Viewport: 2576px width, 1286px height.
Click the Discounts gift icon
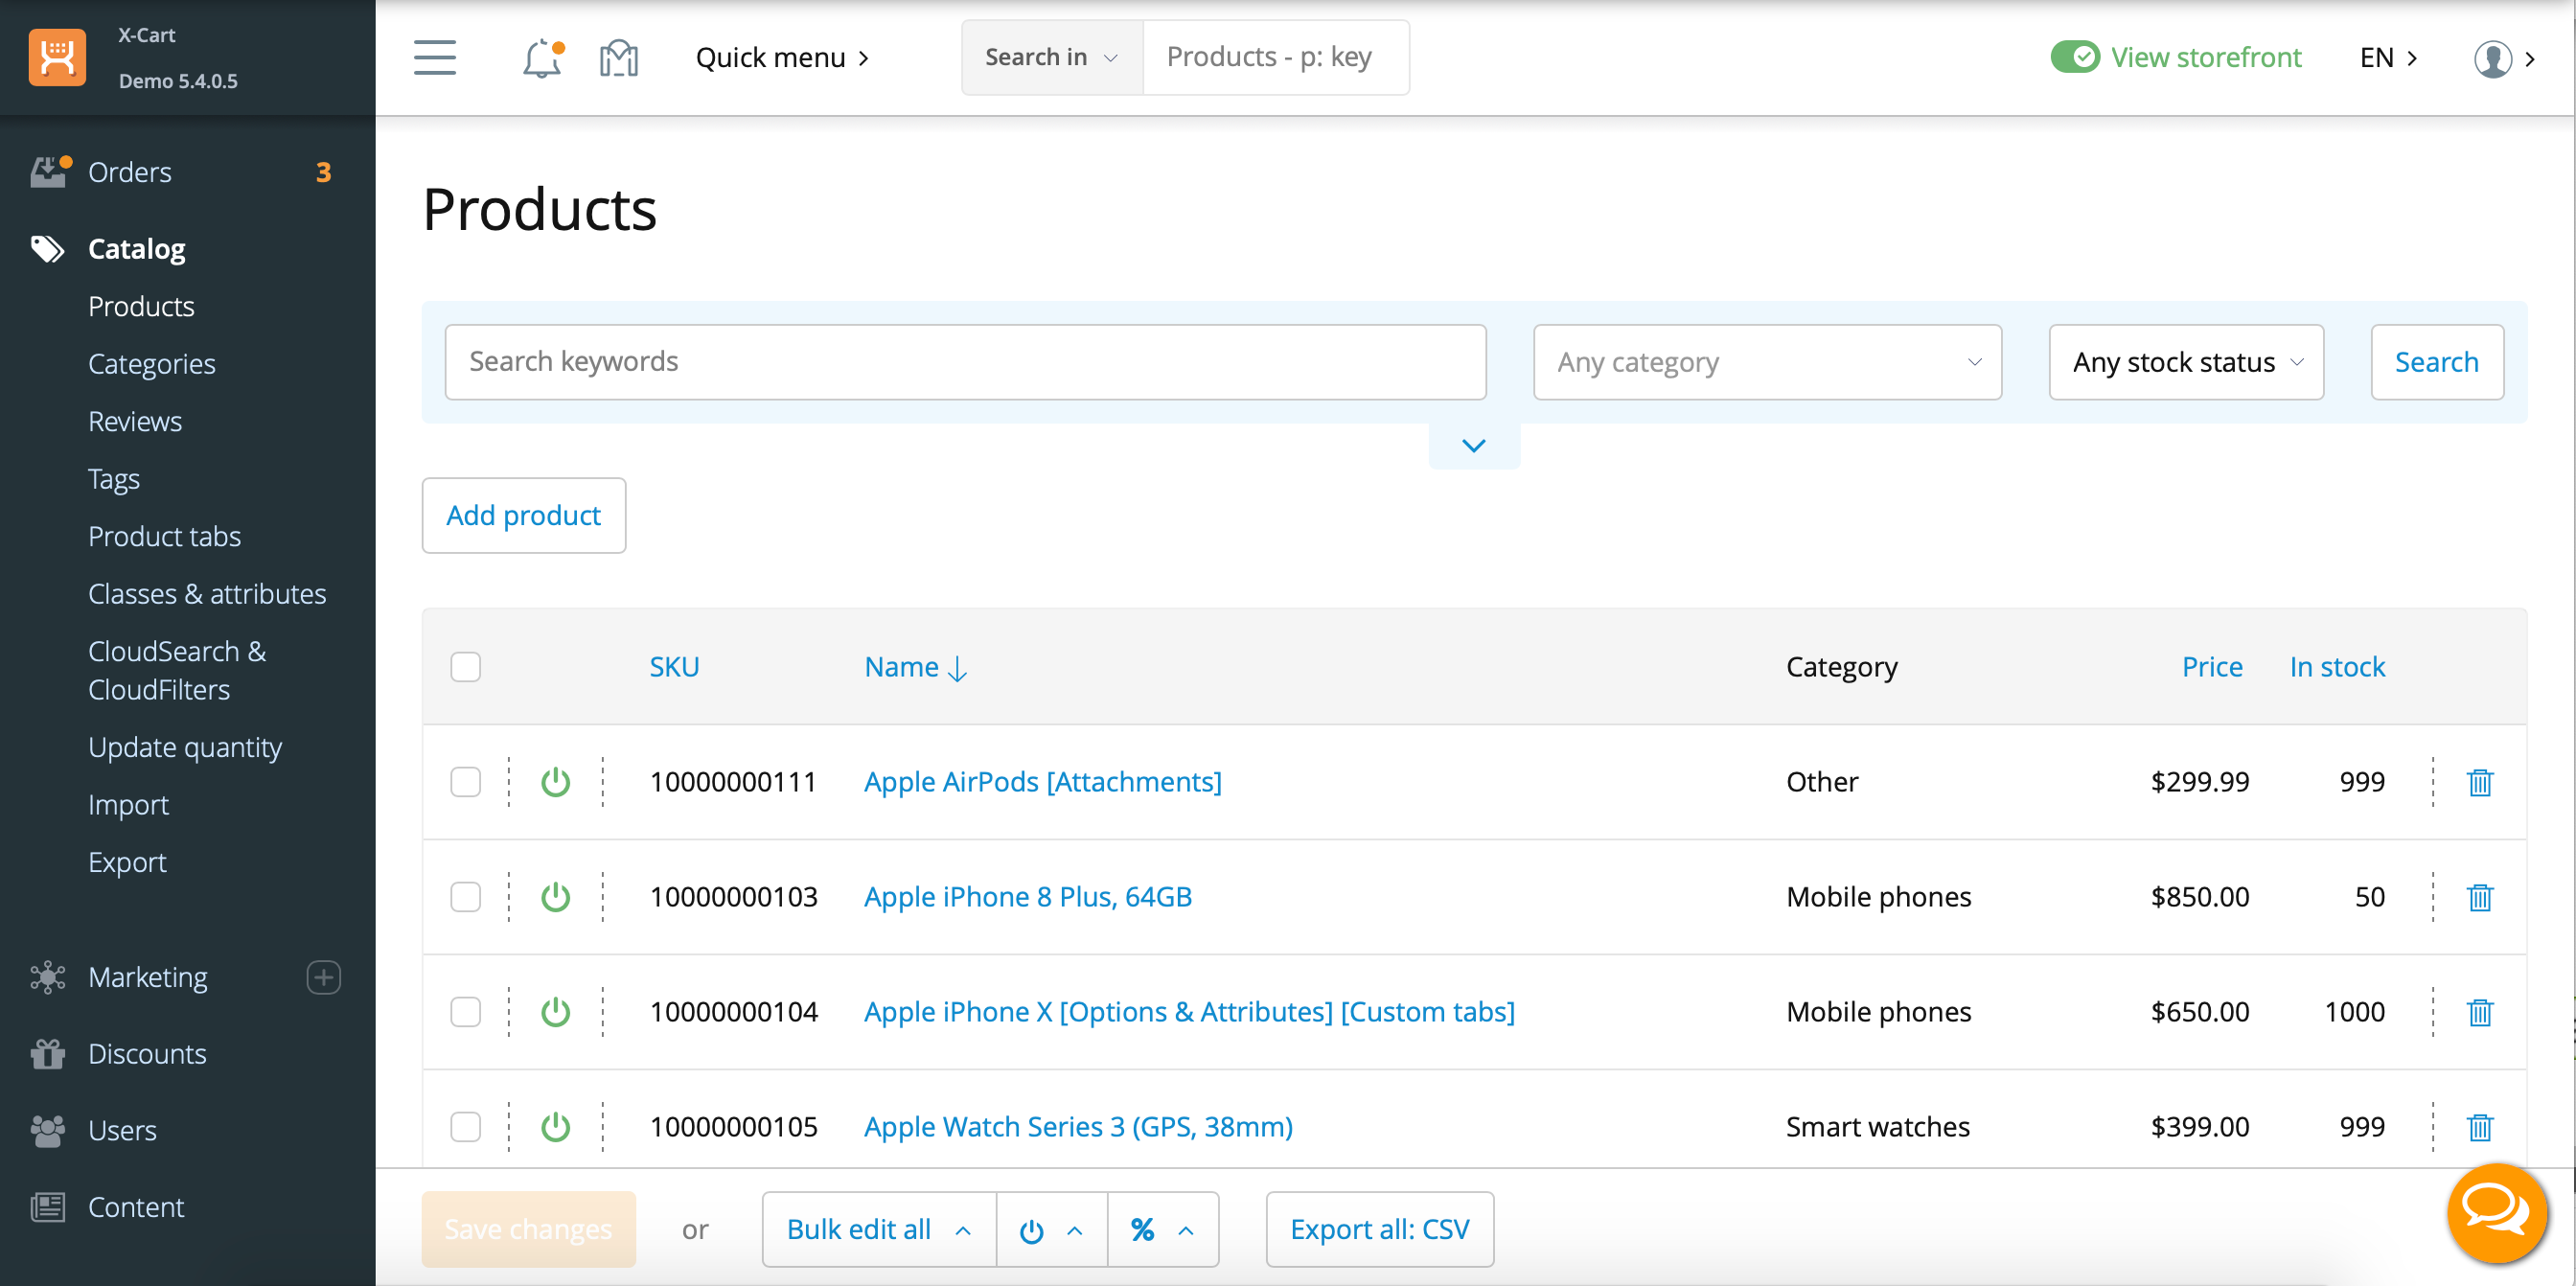(47, 1054)
